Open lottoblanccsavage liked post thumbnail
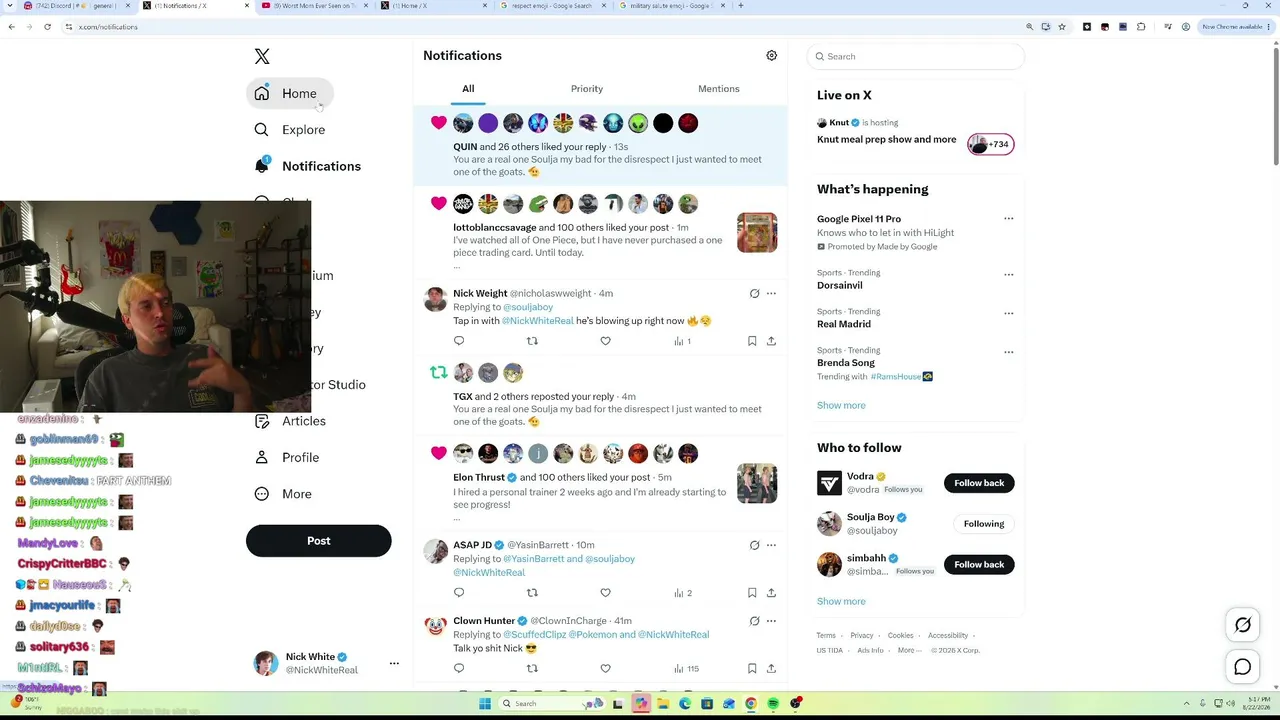Screen dimensions: 1280x720 click(x=757, y=233)
